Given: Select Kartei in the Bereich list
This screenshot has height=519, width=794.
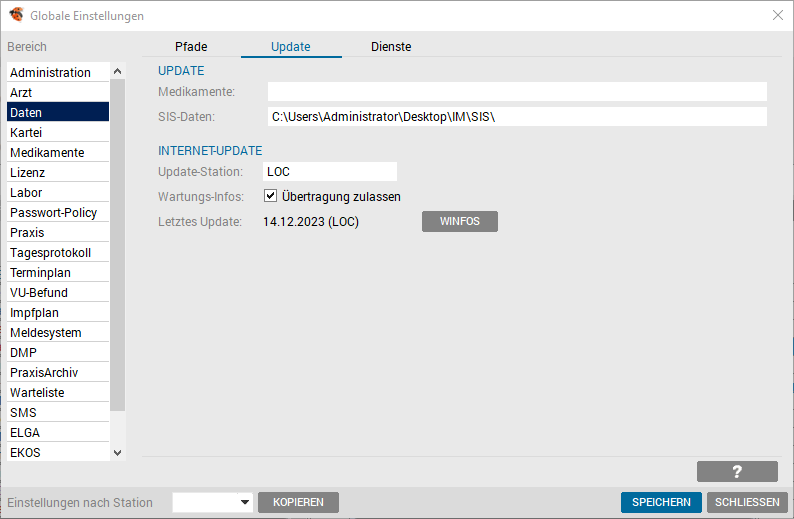Looking at the screenshot, I should [x=58, y=133].
